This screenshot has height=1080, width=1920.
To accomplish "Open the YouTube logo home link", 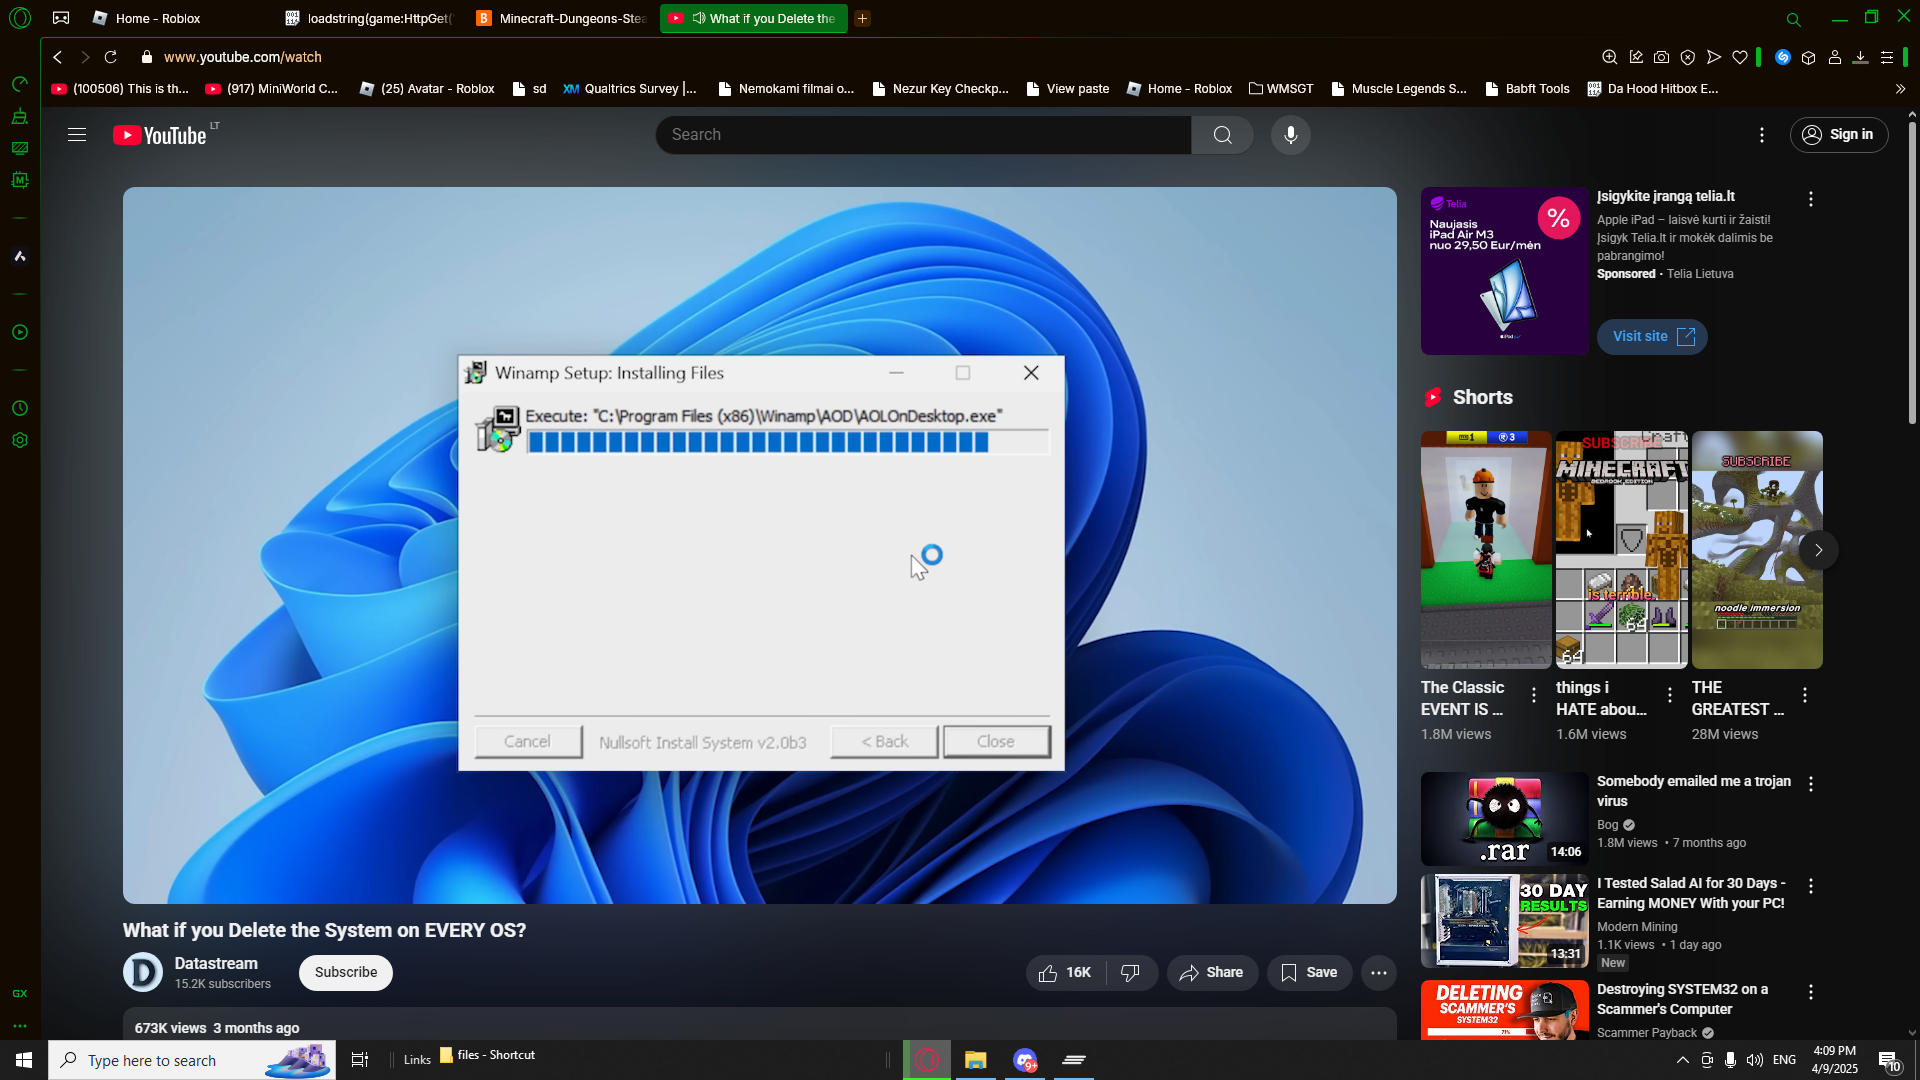I will tap(160, 135).
